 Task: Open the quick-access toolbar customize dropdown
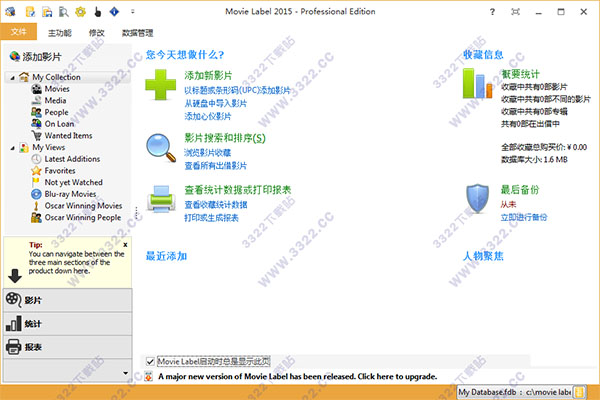(x=132, y=12)
